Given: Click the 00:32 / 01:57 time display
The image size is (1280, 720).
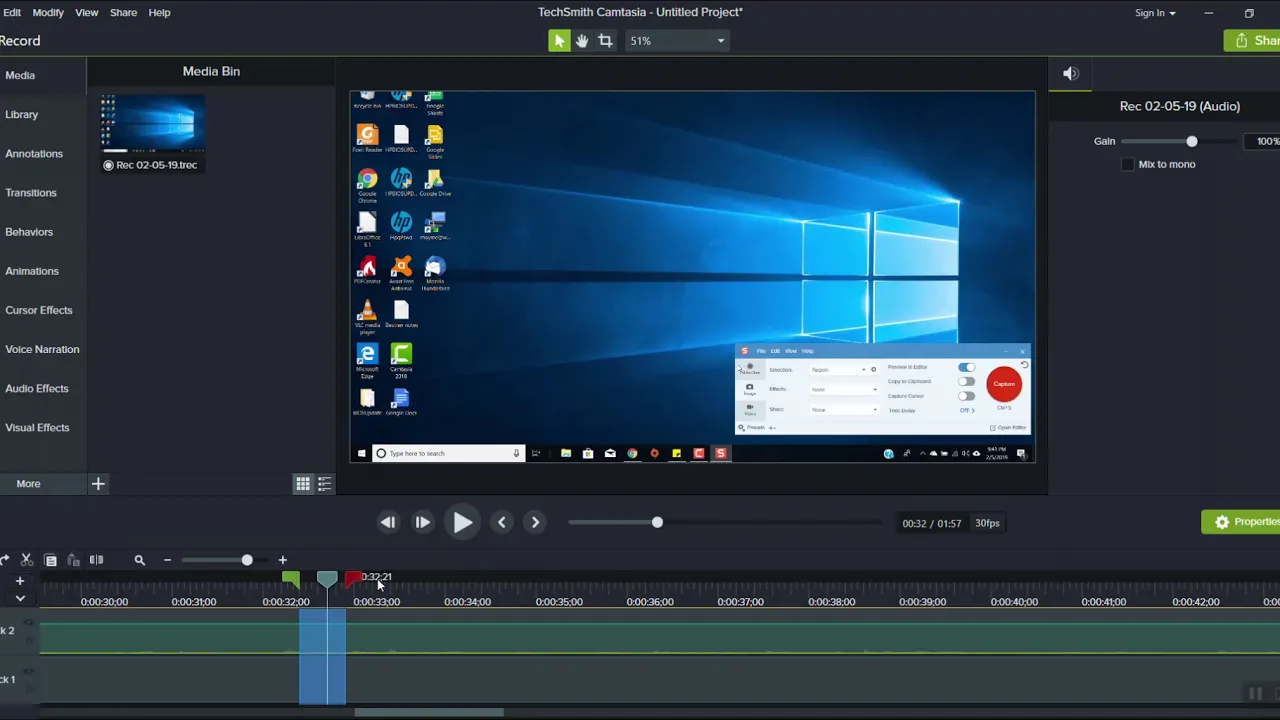Looking at the screenshot, I should 931,523.
